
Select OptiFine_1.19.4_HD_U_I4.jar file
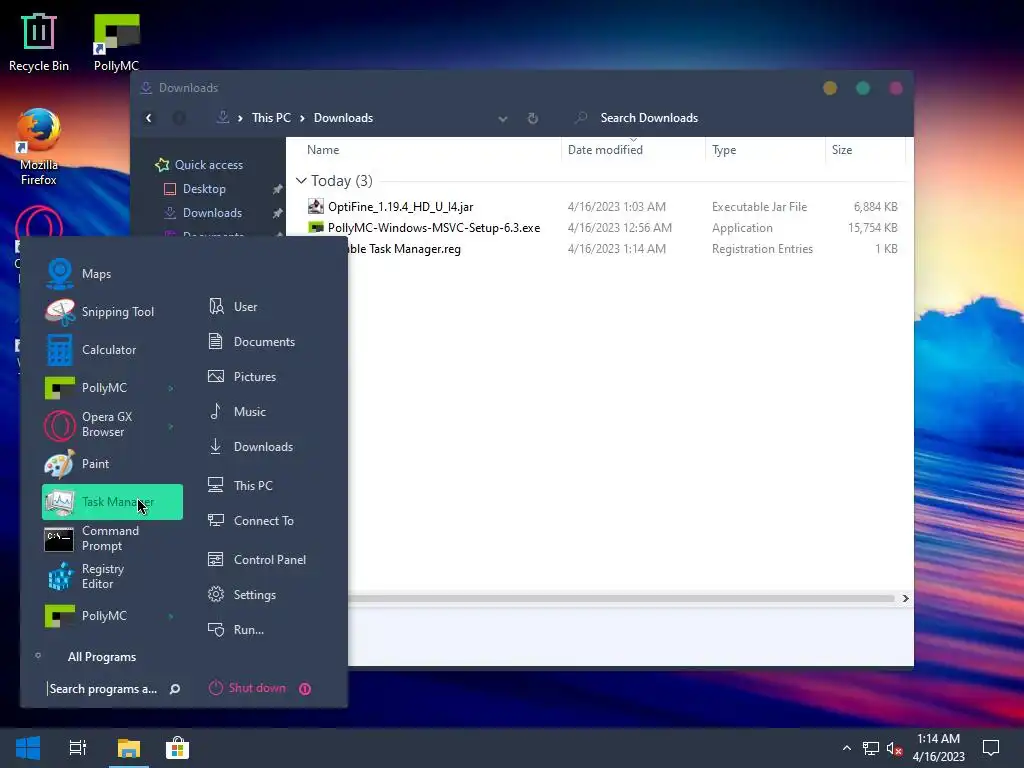pyautogui.click(x=400, y=207)
